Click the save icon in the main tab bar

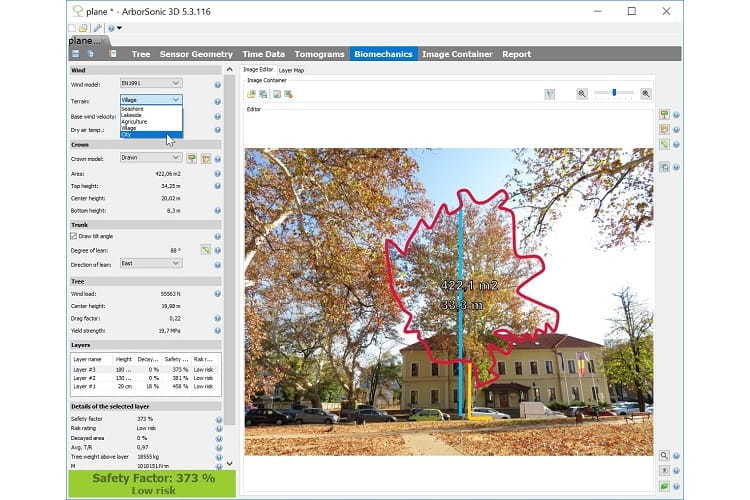tap(76, 54)
